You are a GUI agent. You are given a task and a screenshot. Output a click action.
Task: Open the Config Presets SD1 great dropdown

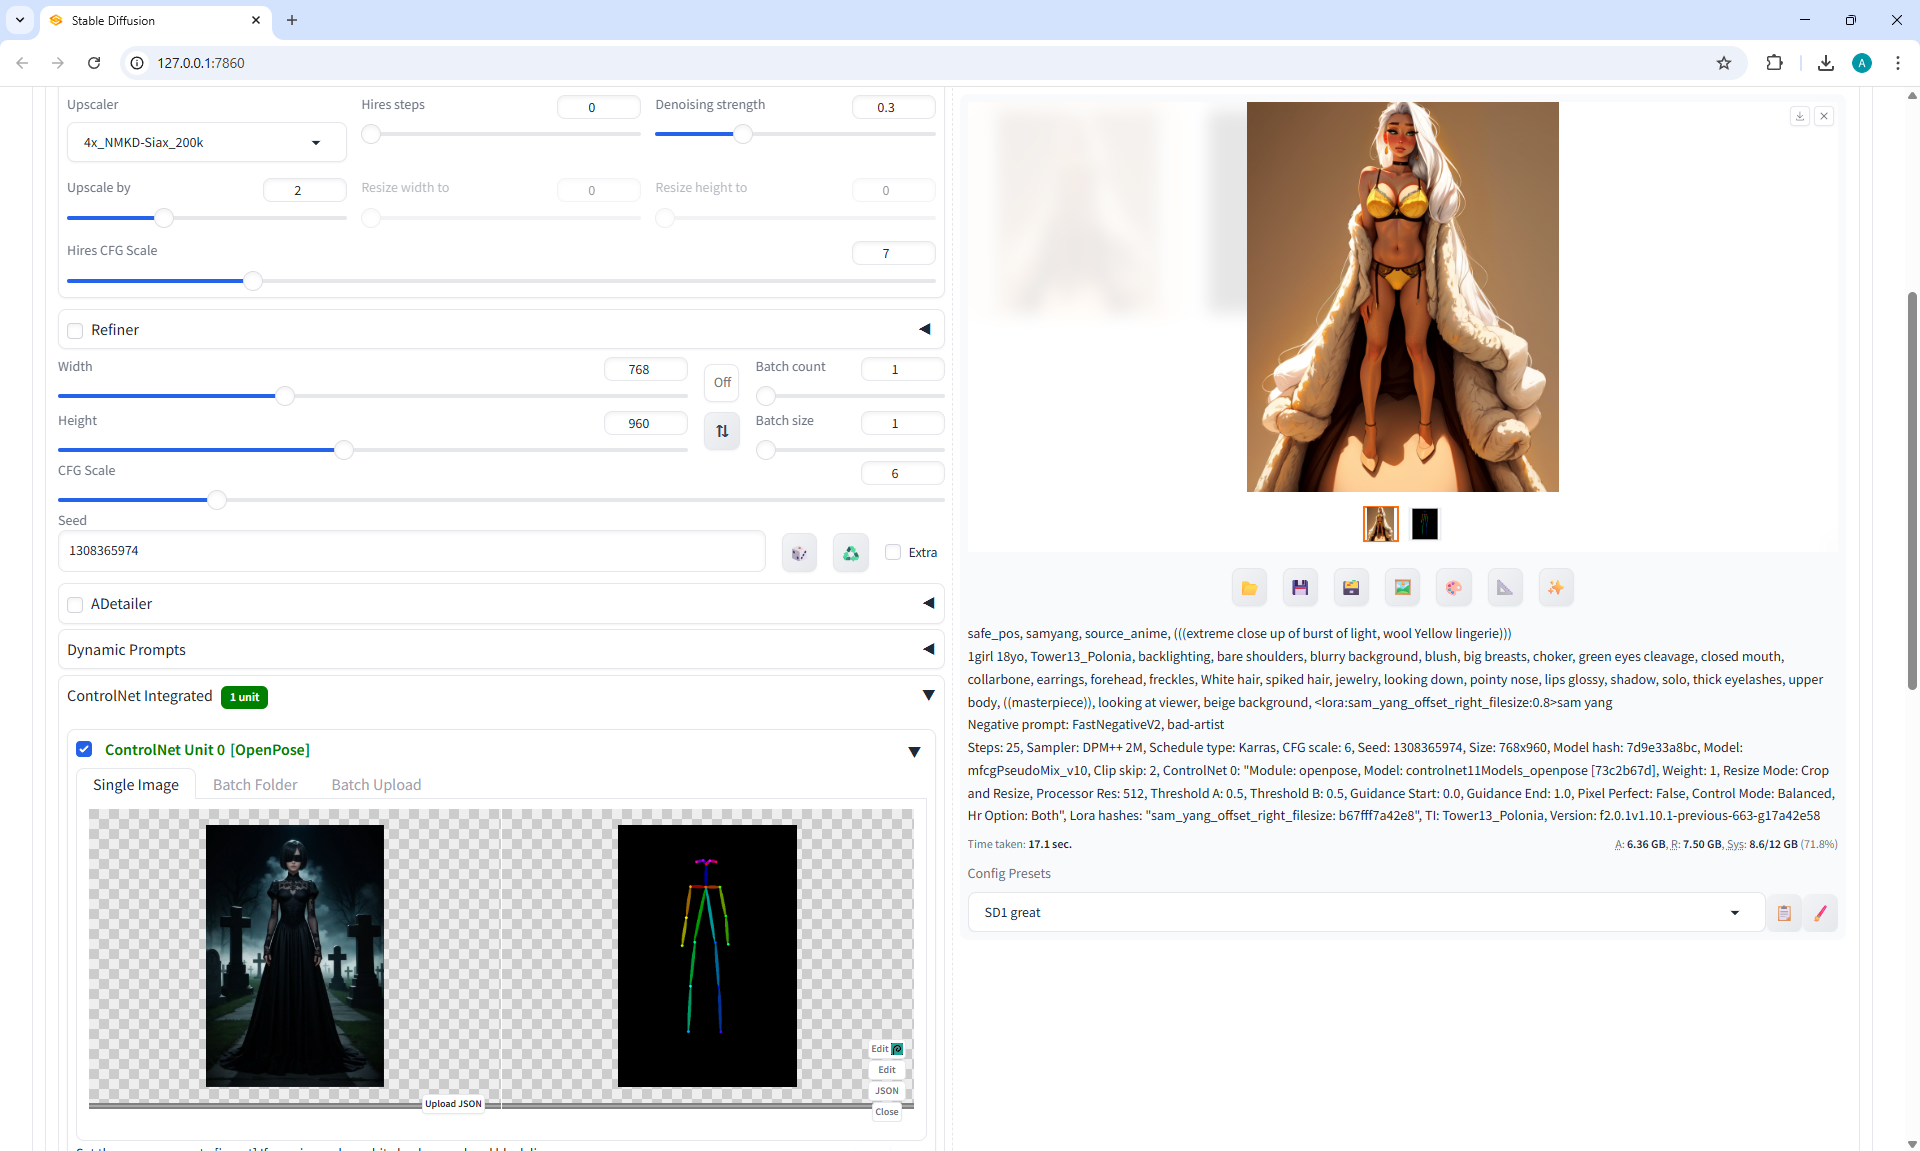(1365, 913)
